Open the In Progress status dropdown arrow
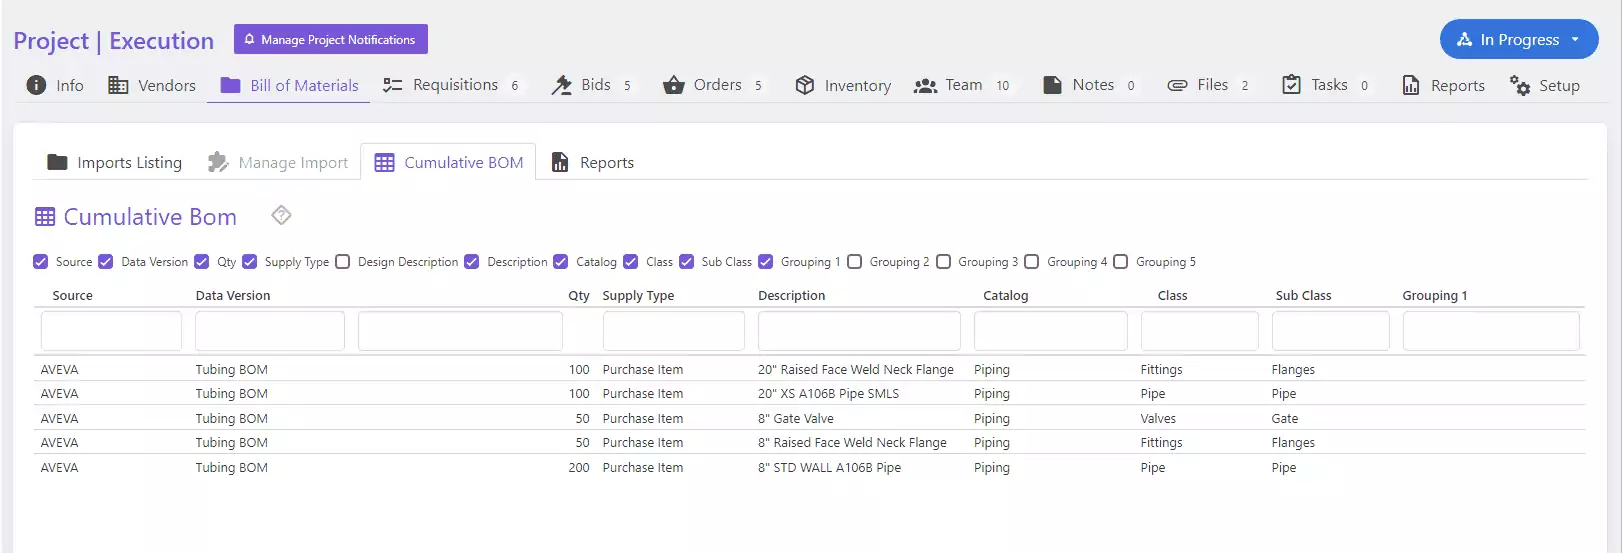The width and height of the screenshot is (1622, 553). click(x=1576, y=40)
